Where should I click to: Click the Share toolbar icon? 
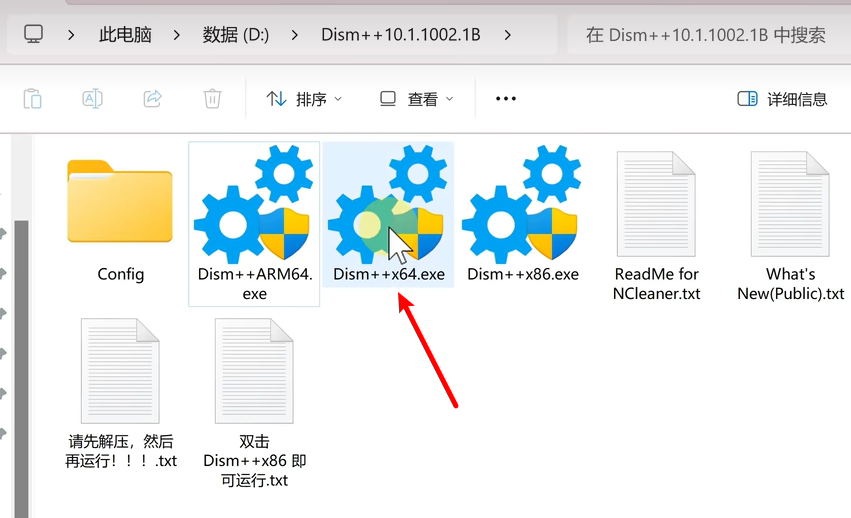click(153, 99)
